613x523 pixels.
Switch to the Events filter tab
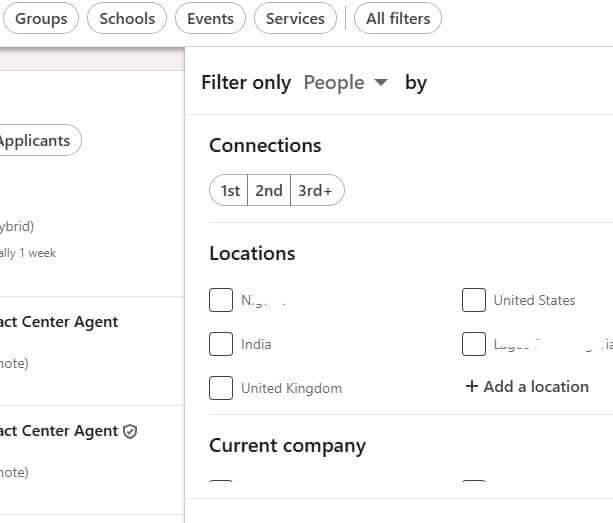click(x=210, y=18)
